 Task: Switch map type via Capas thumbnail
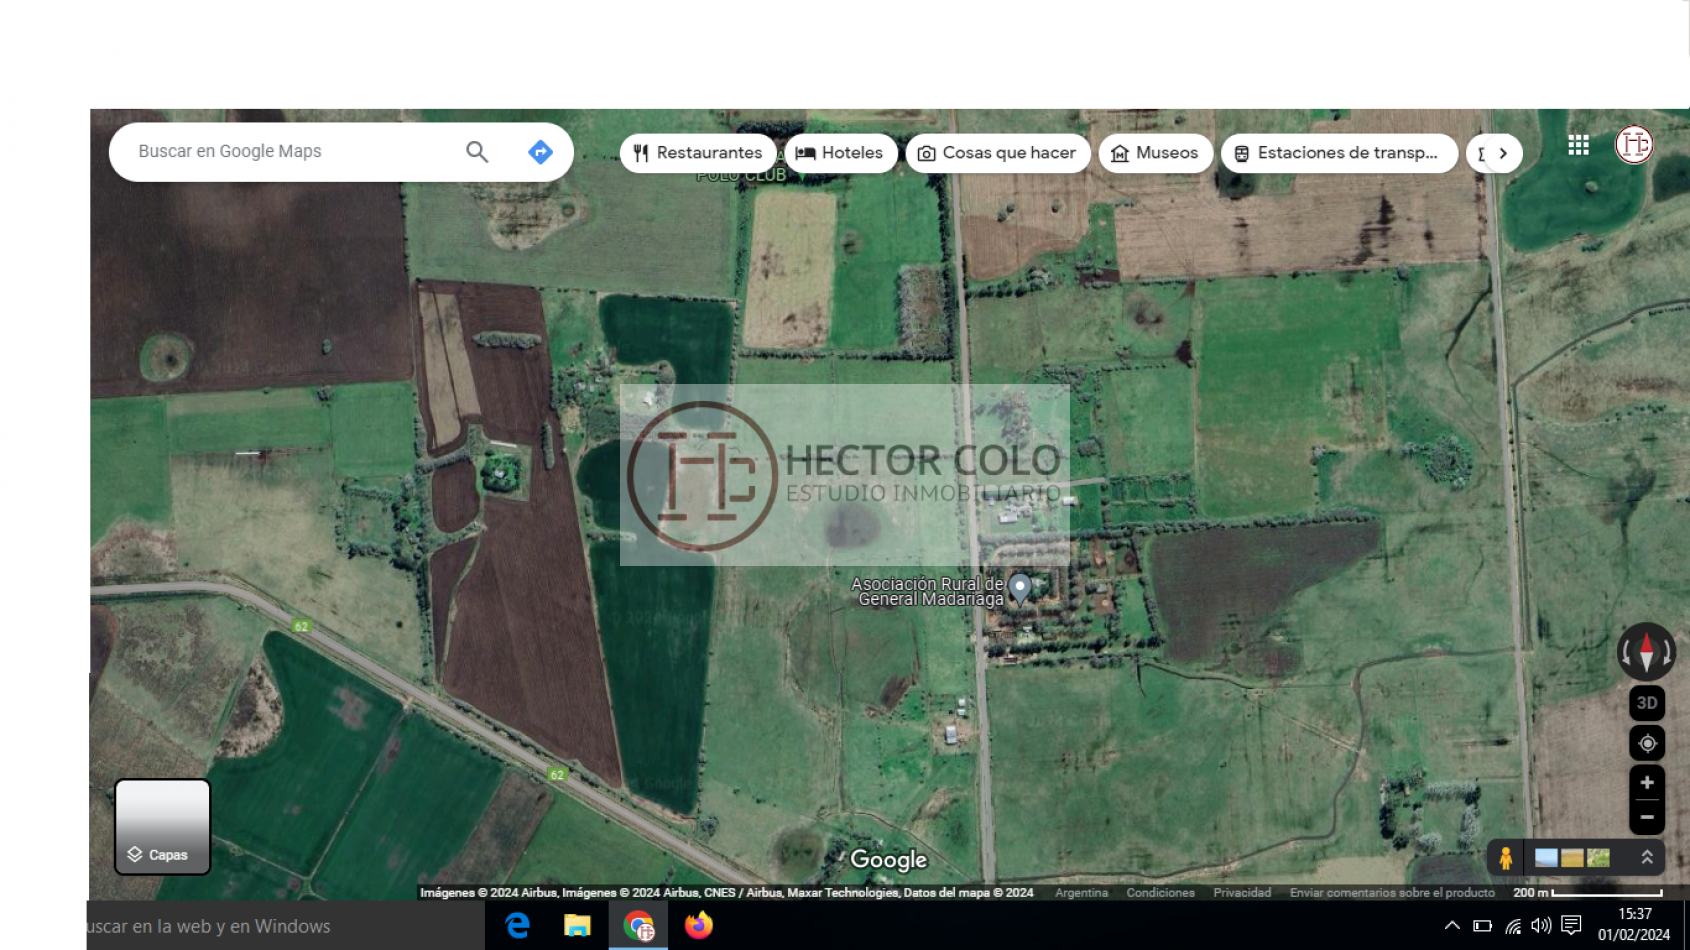tap(162, 827)
